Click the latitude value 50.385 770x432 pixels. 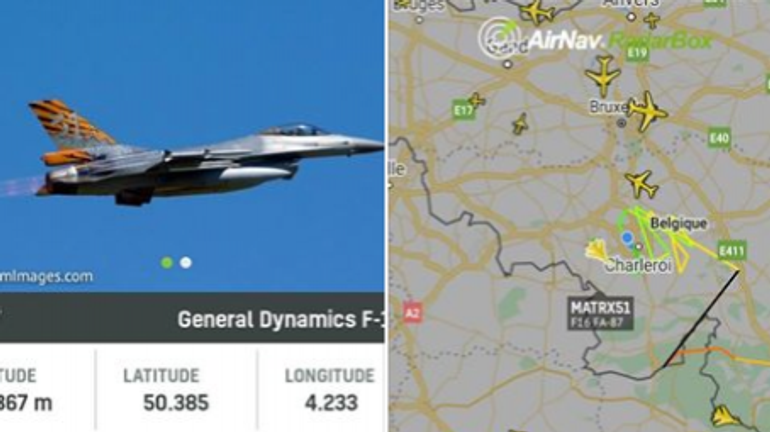[x=176, y=403]
